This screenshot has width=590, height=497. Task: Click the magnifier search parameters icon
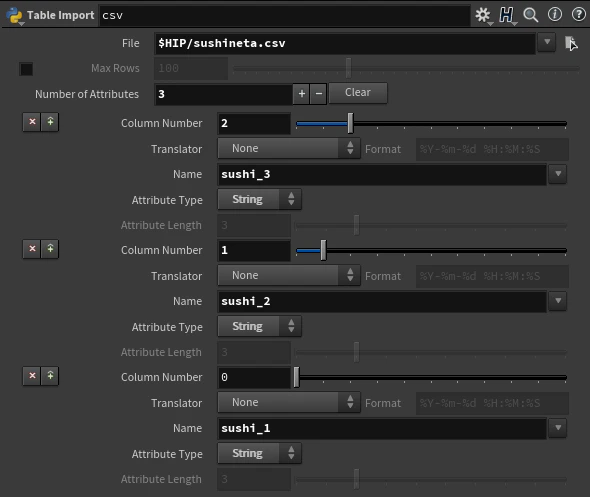pyautogui.click(x=531, y=15)
